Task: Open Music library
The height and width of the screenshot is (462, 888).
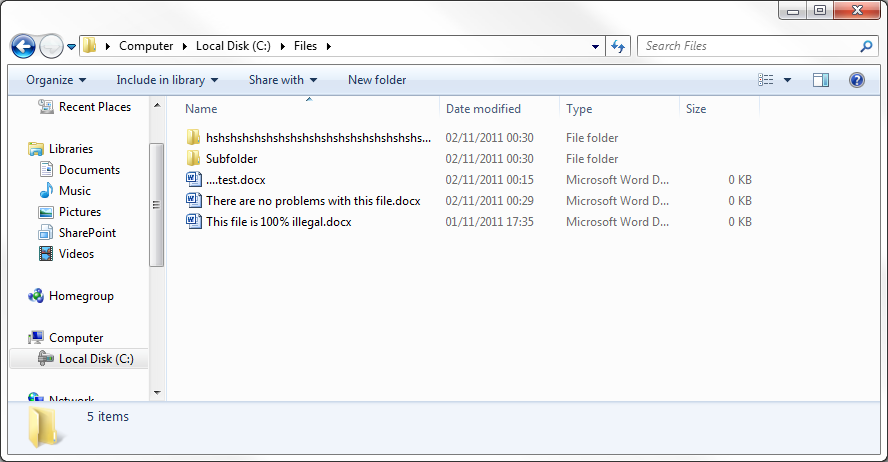Action: pyautogui.click(x=75, y=191)
